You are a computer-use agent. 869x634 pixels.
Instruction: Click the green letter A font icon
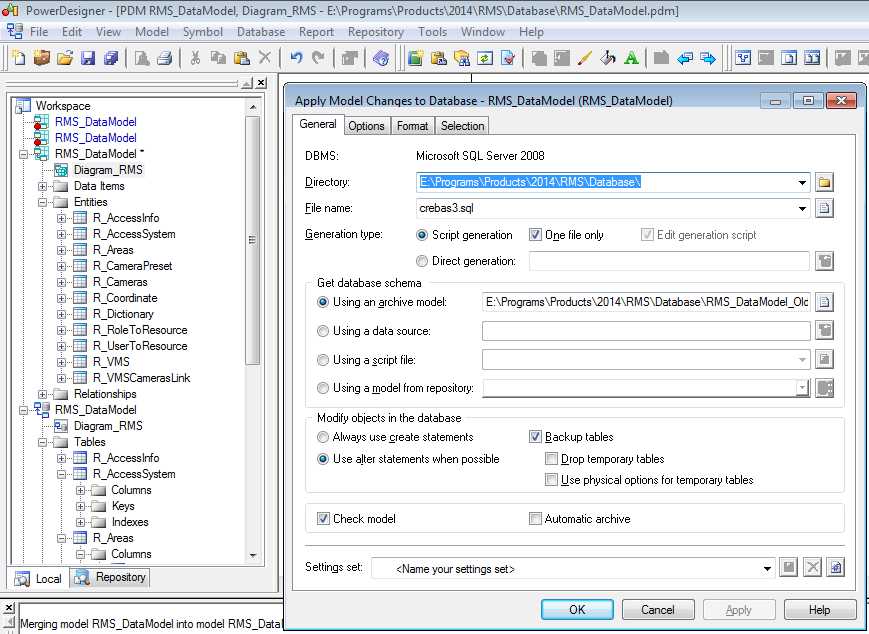click(631, 58)
